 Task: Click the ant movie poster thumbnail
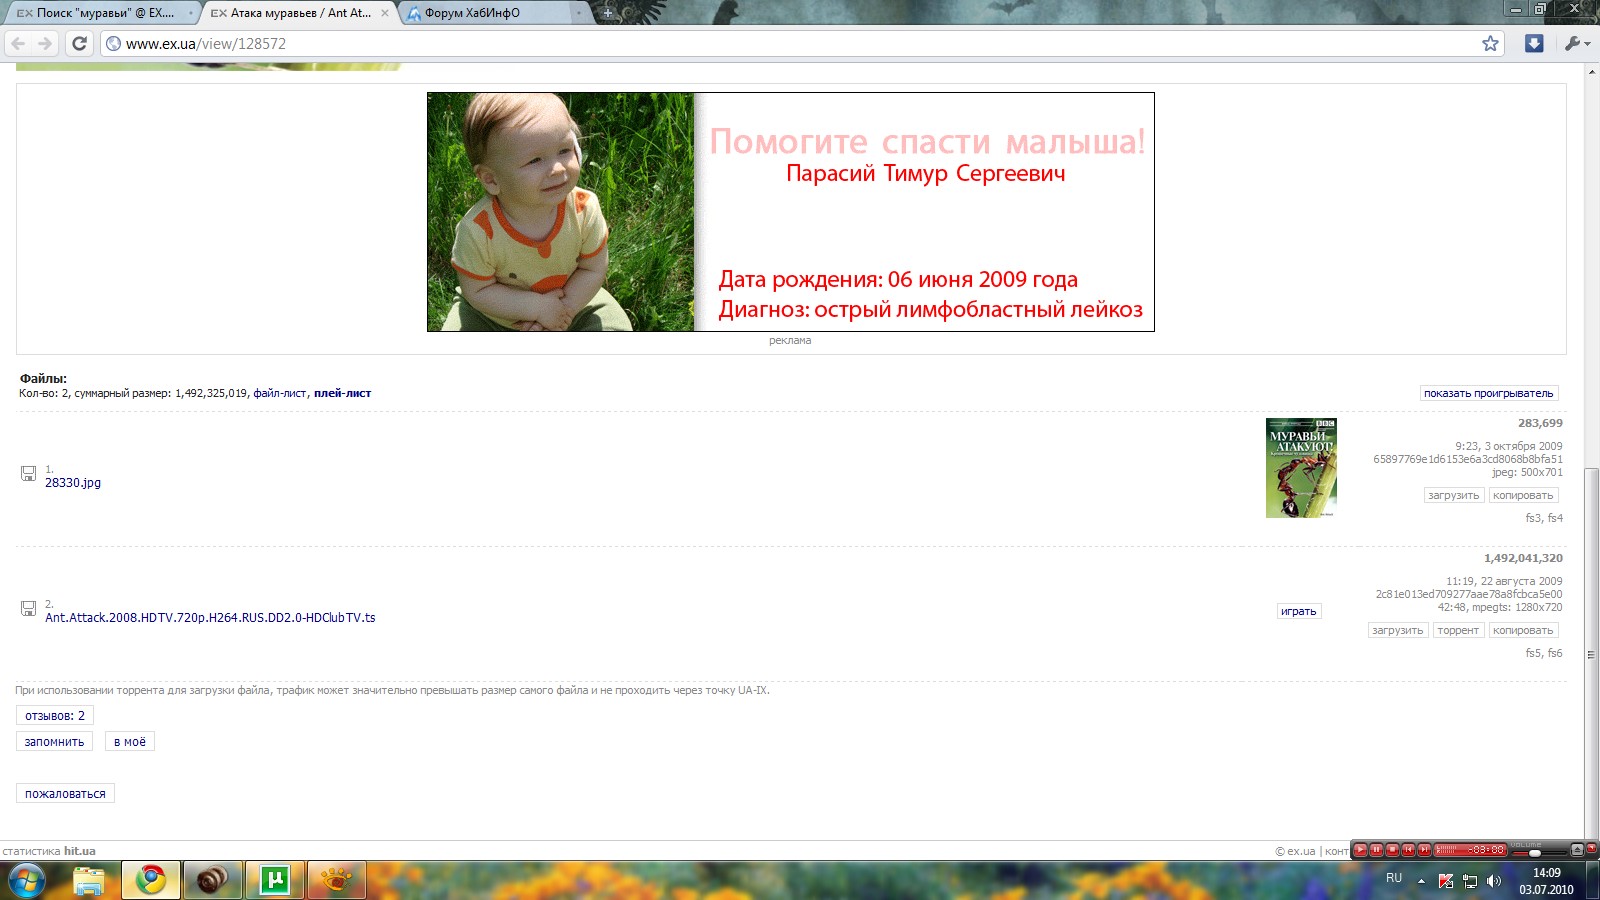click(x=1301, y=468)
